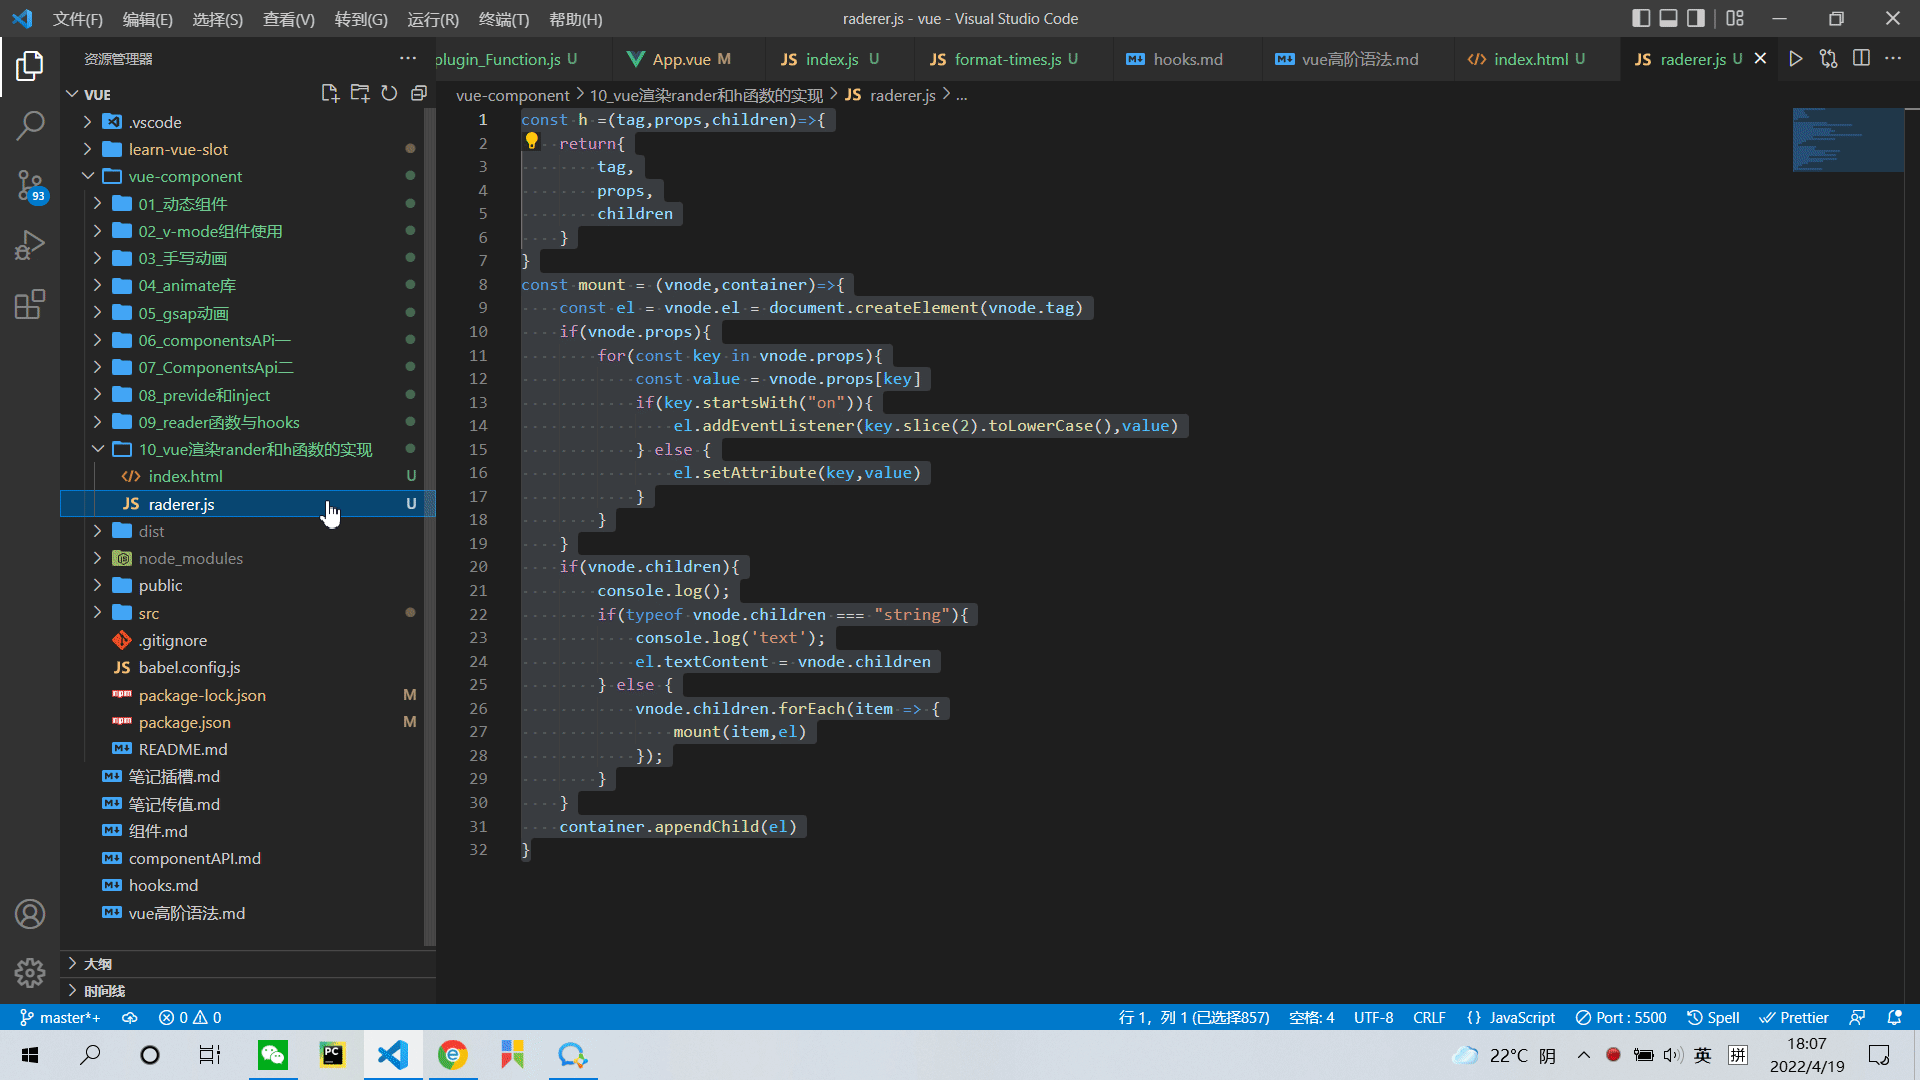
Task: Click Port : 5500 in status bar
Action: pos(1621,1017)
